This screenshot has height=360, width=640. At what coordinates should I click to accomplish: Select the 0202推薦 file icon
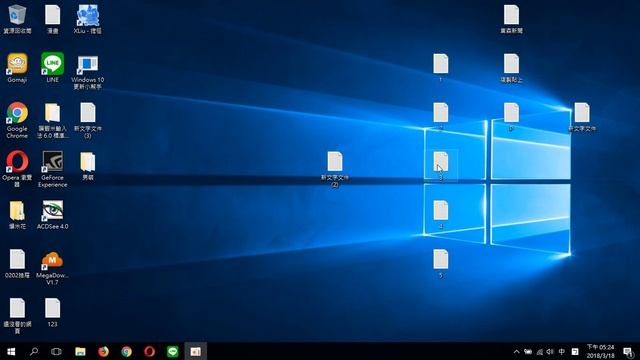coord(17,264)
